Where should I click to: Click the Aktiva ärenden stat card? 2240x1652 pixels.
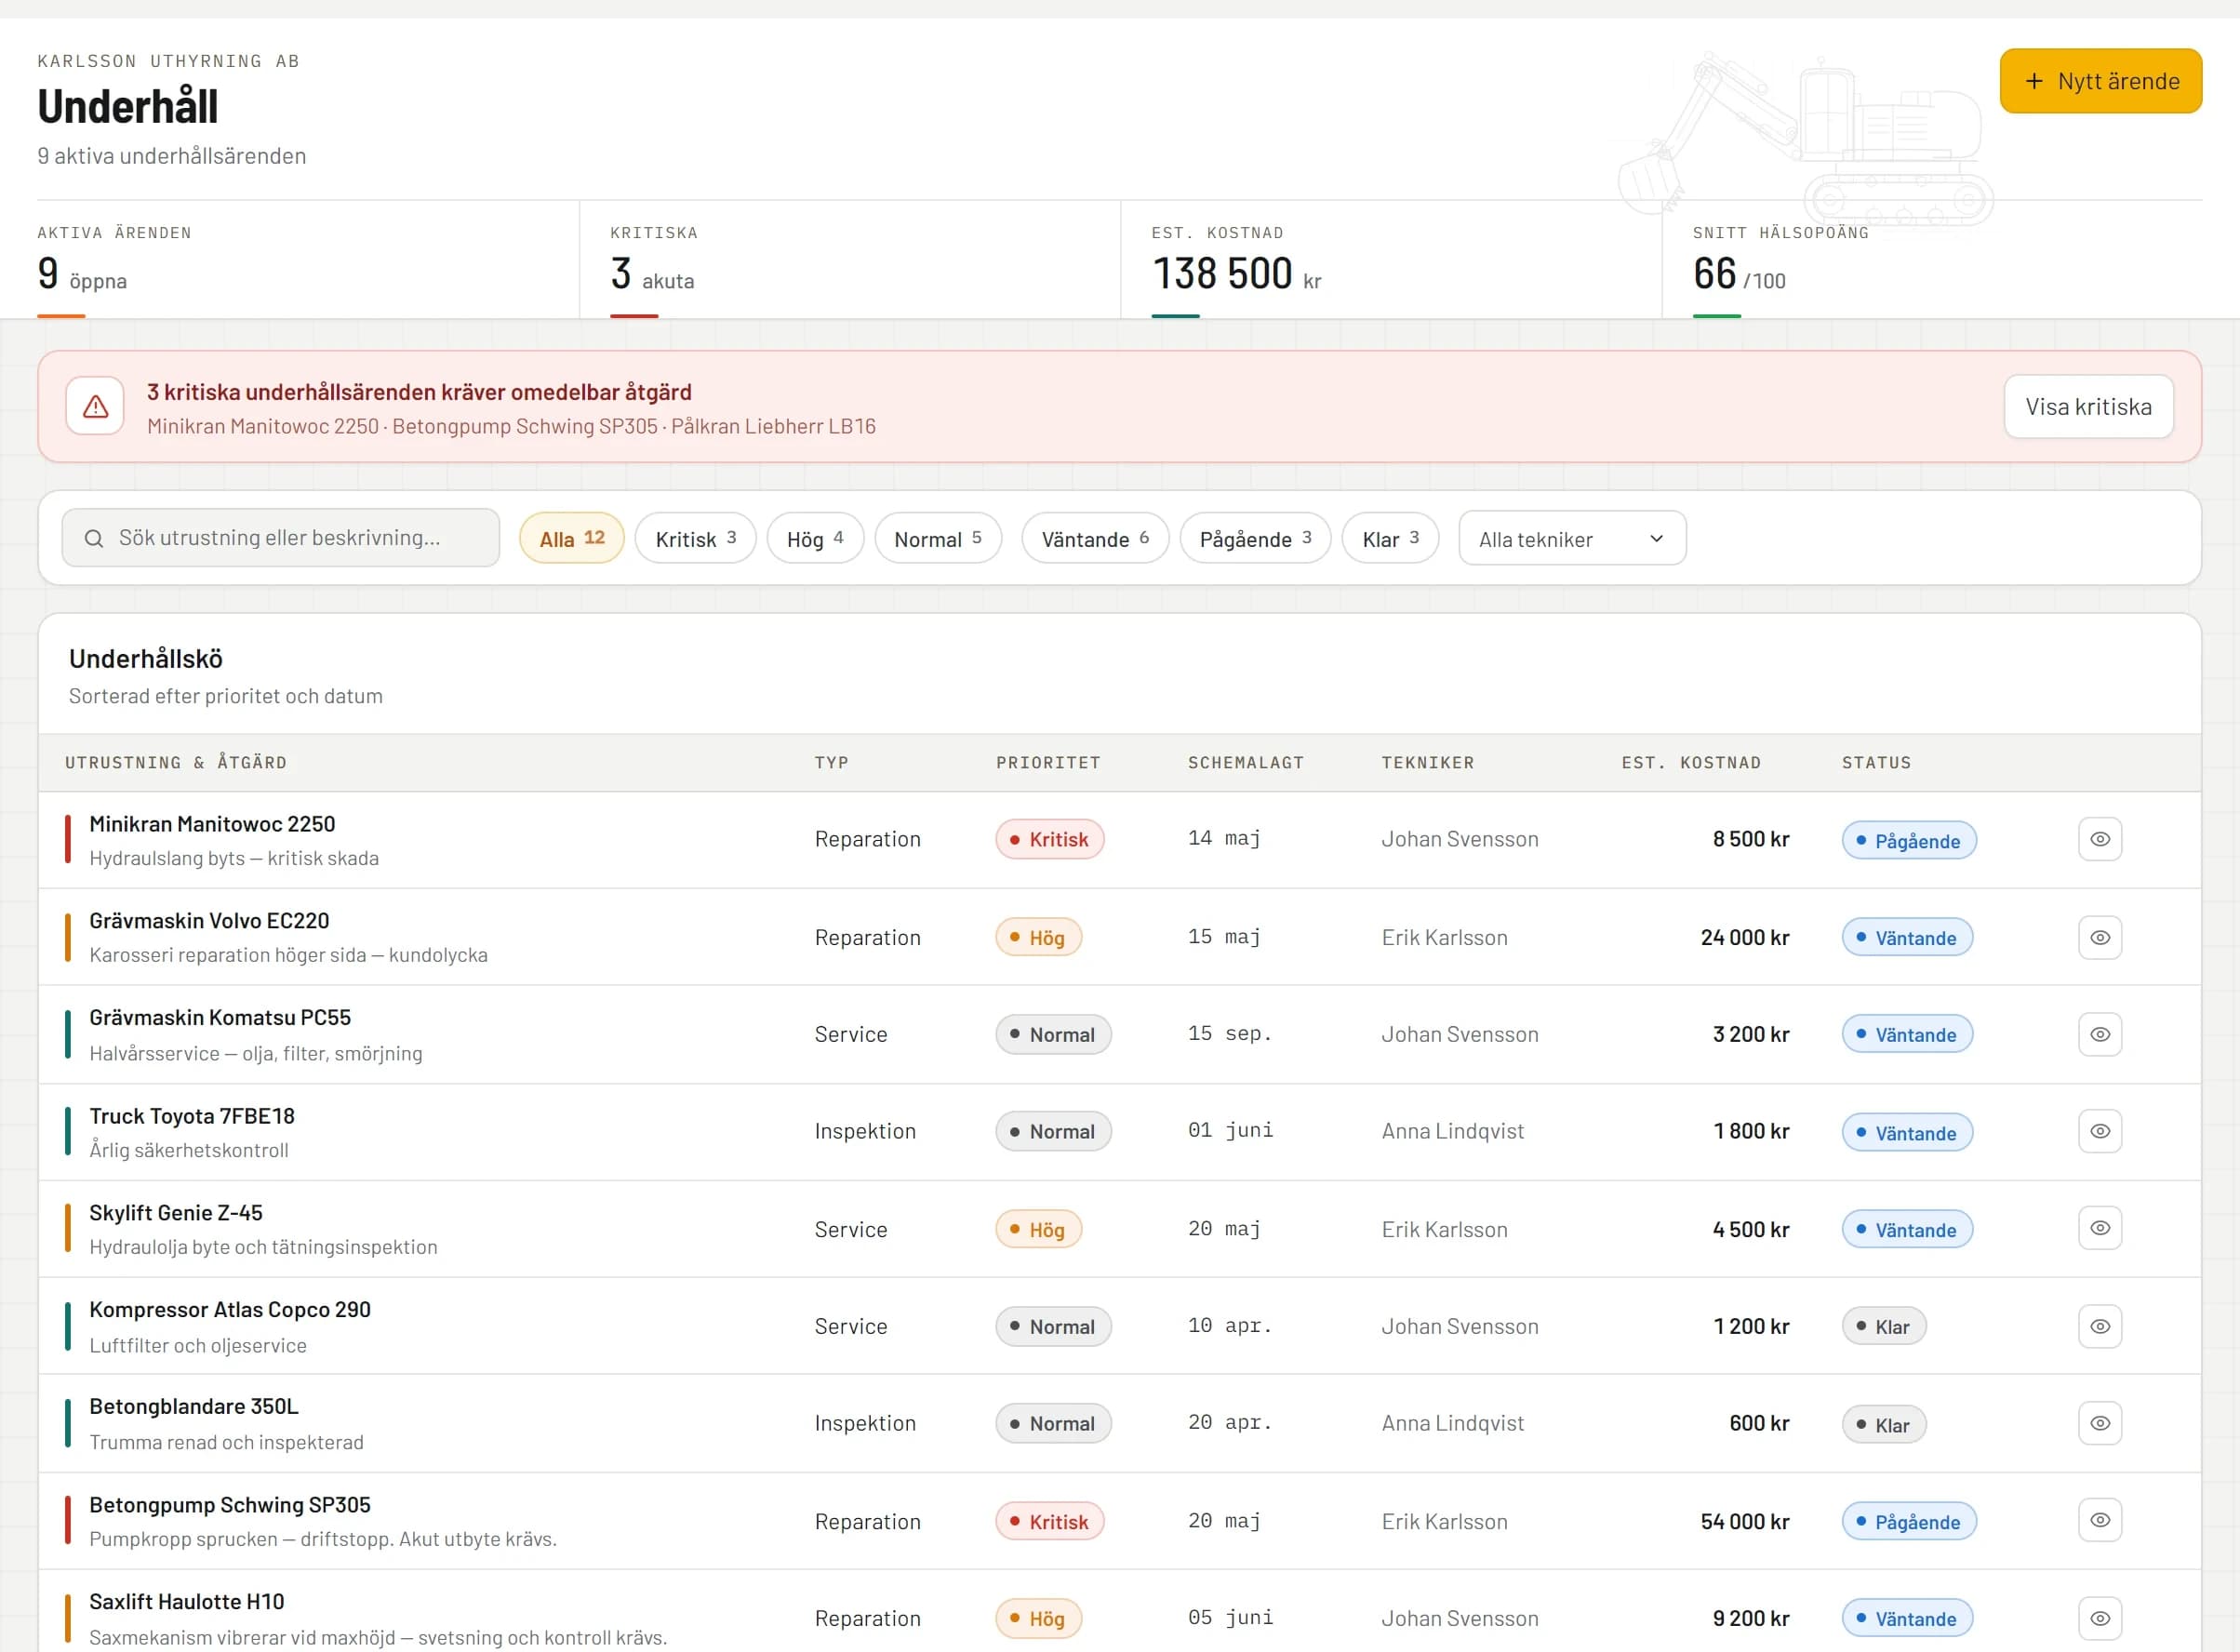coord(308,259)
